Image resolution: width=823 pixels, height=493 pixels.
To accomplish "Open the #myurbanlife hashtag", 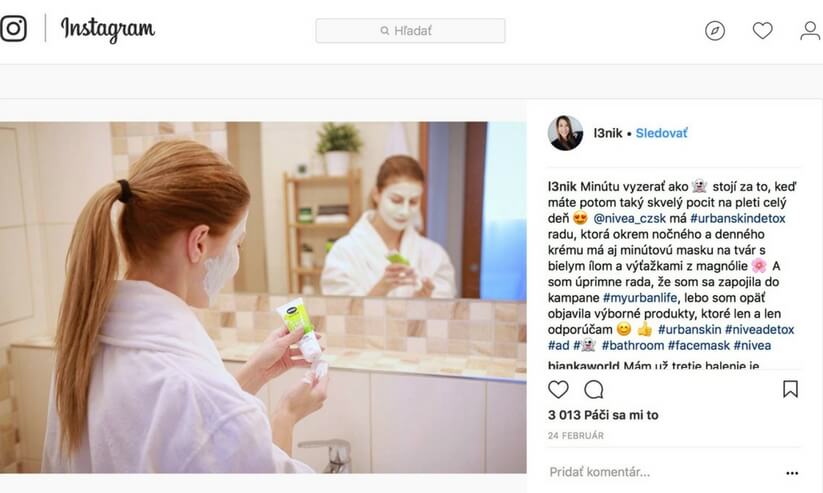I will coord(640,298).
